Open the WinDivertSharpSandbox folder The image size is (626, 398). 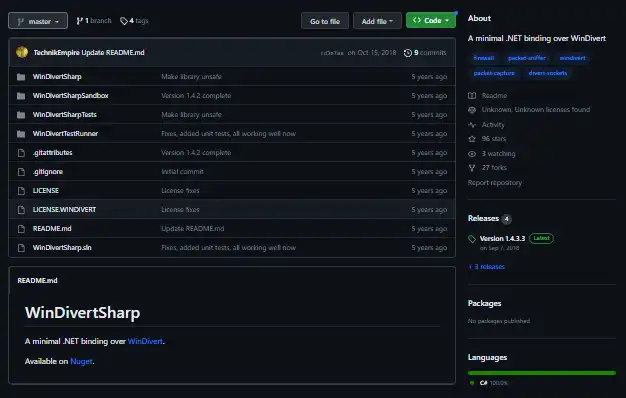tap(71, 96)
